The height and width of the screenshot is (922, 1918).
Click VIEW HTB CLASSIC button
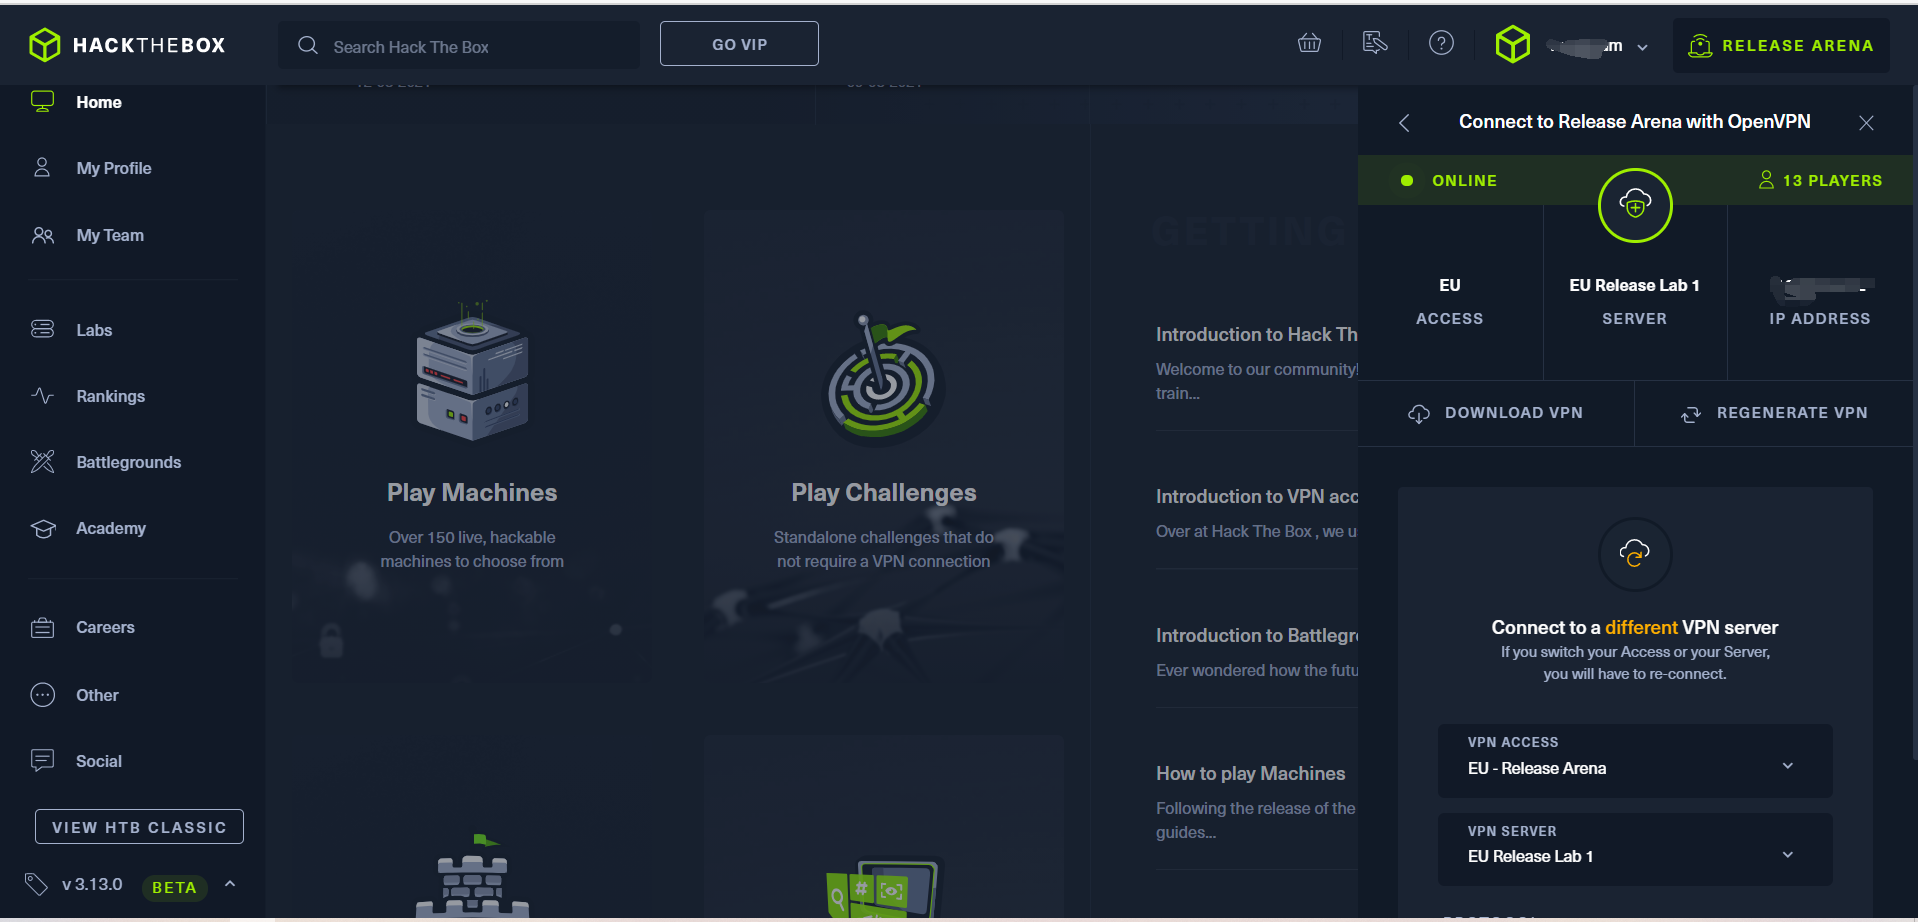point(139,827)
